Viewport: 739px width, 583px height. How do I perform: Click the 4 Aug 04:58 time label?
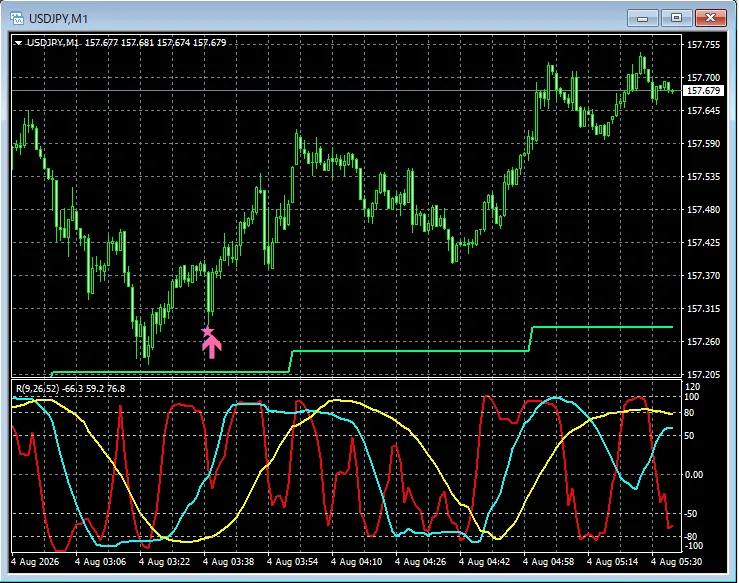coord(549,562)
